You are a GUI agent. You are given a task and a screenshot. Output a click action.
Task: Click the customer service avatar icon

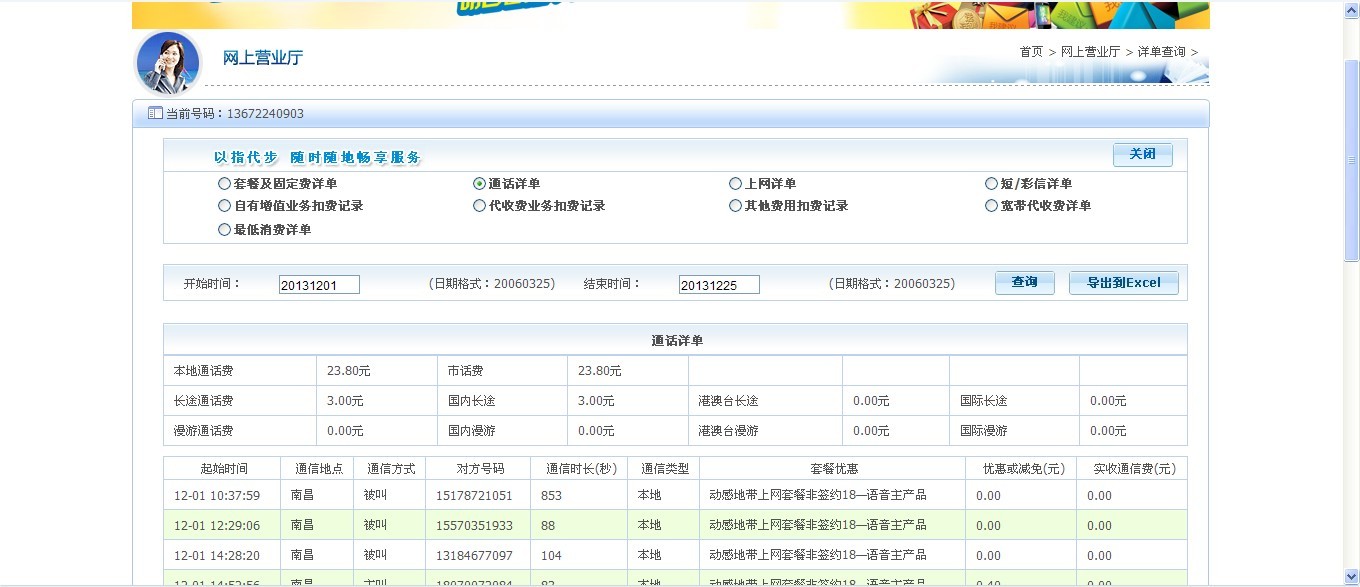(168, 62)
